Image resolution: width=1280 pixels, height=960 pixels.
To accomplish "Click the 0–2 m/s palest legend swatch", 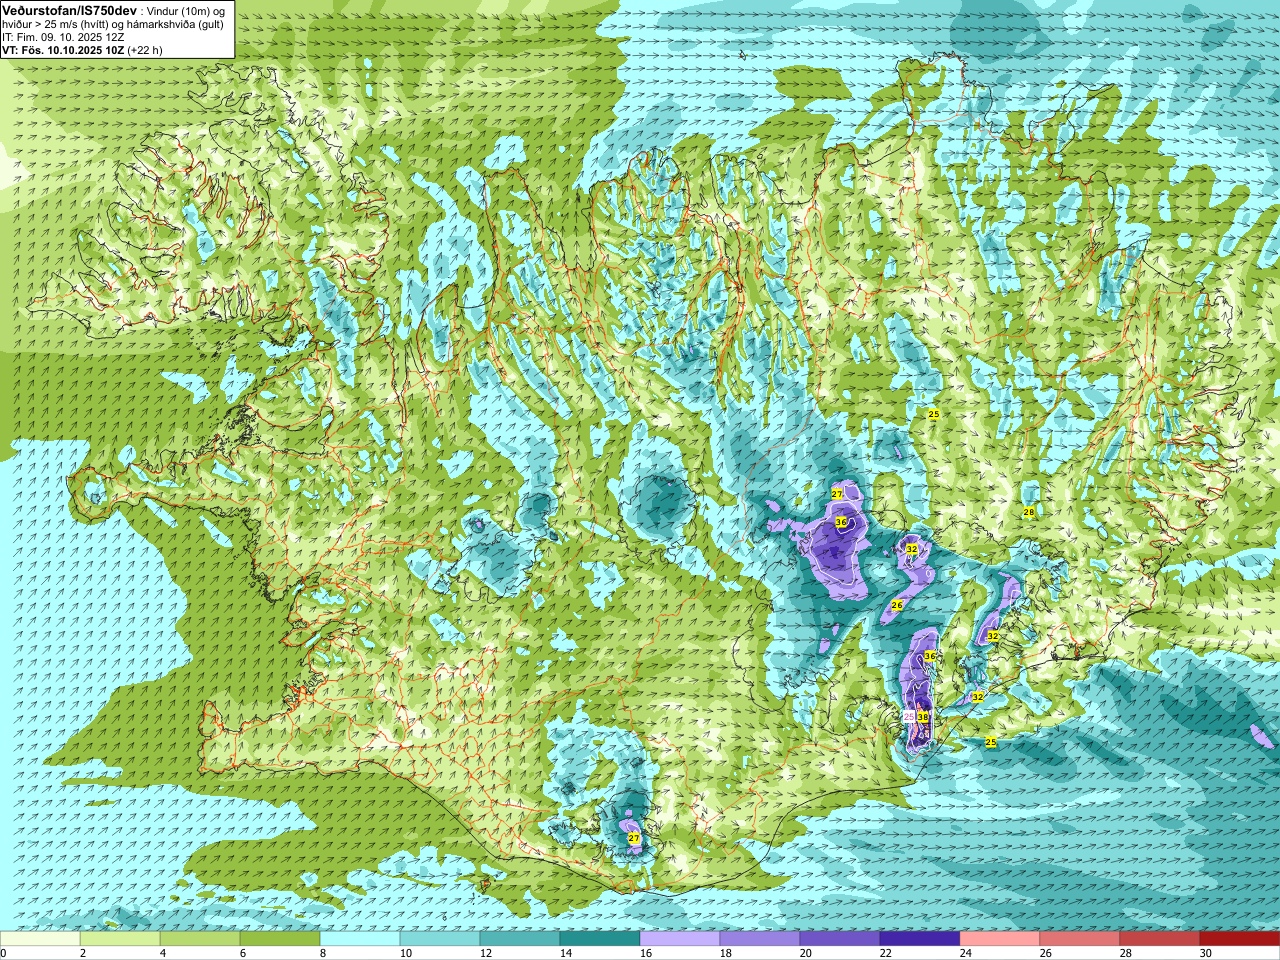I will coord(40,939).
